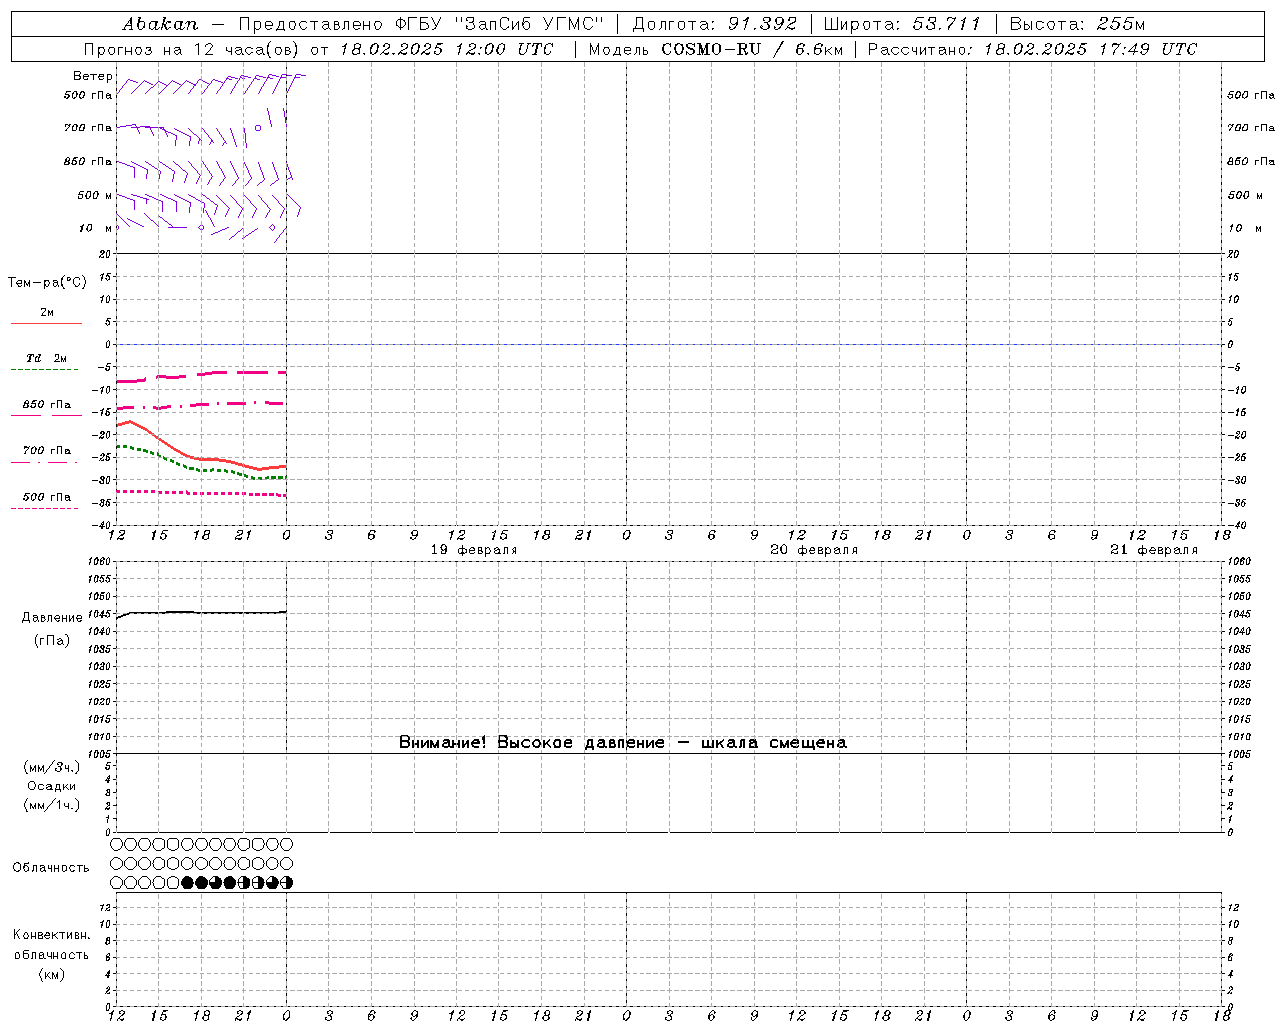1280x1024 pixels.
Task: Click the longitude value Долгота: 91.392
Action: (715, 23)
